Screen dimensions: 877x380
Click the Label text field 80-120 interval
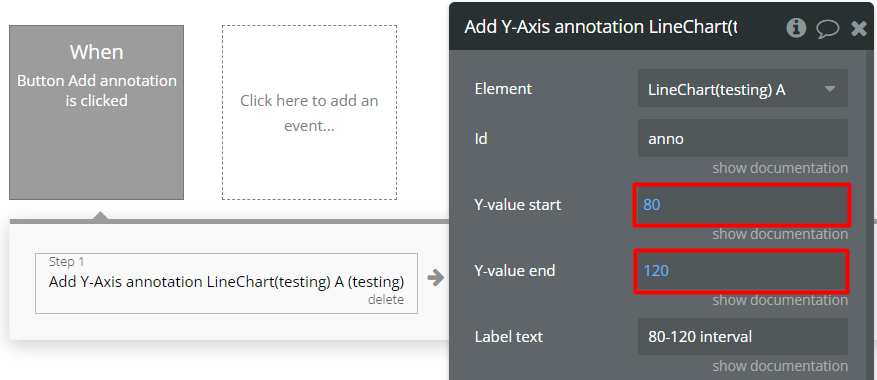[743, 336]
